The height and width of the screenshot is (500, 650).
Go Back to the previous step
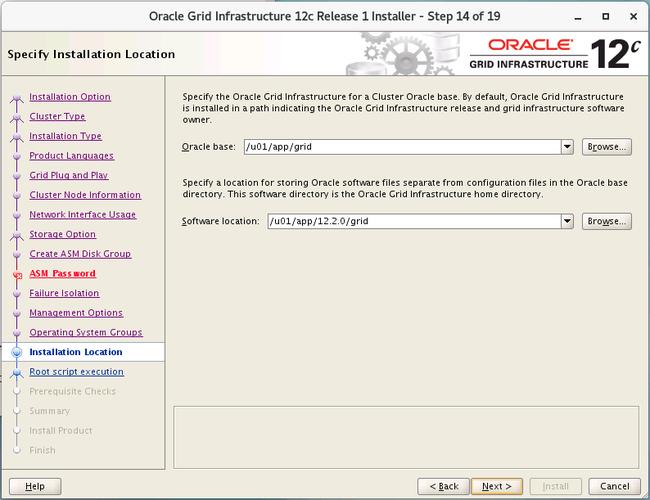(444, 486)
